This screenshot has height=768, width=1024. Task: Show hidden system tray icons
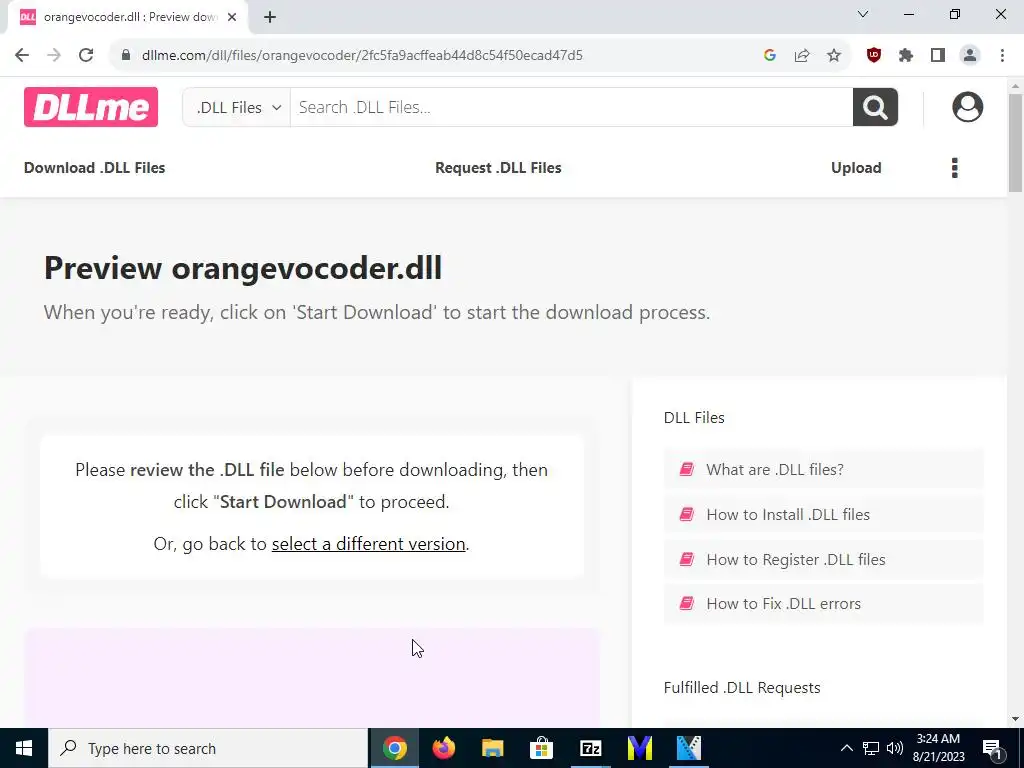click(846, 748)
